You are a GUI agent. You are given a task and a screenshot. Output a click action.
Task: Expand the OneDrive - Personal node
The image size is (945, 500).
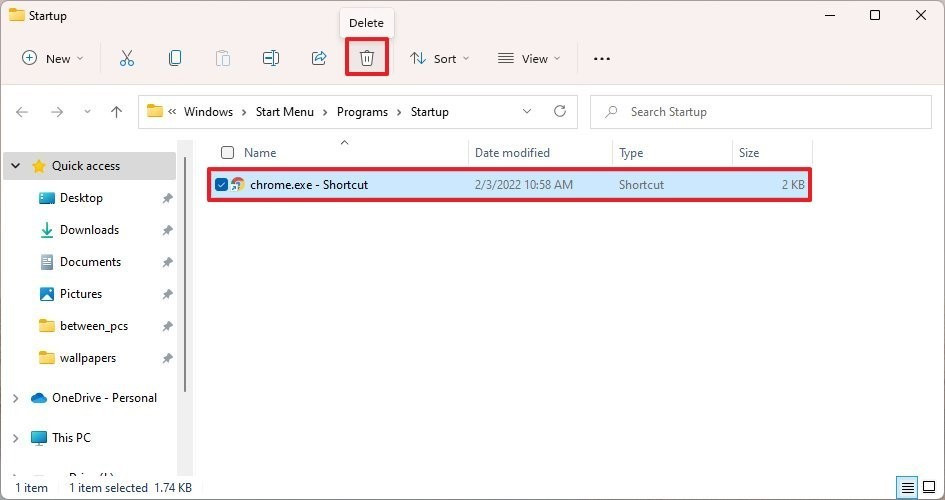16,398
